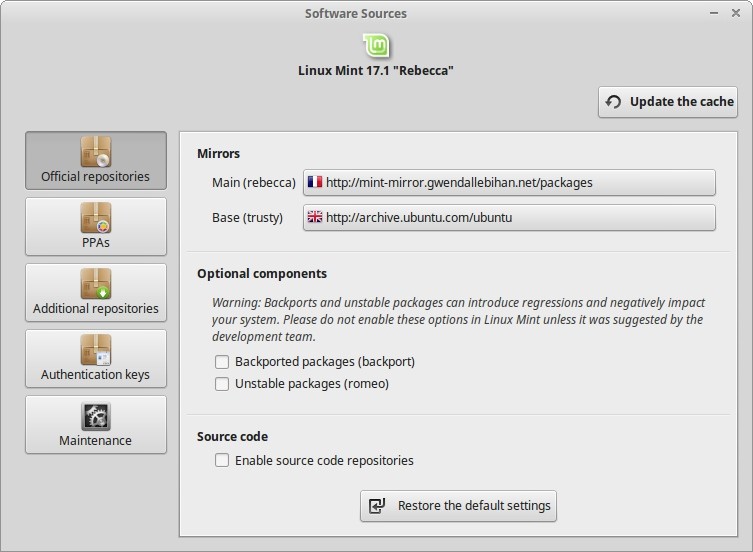Open the Maintenance gear icon
The height and width of the screenshot is (552, 753).
click(x=96, y=416)
